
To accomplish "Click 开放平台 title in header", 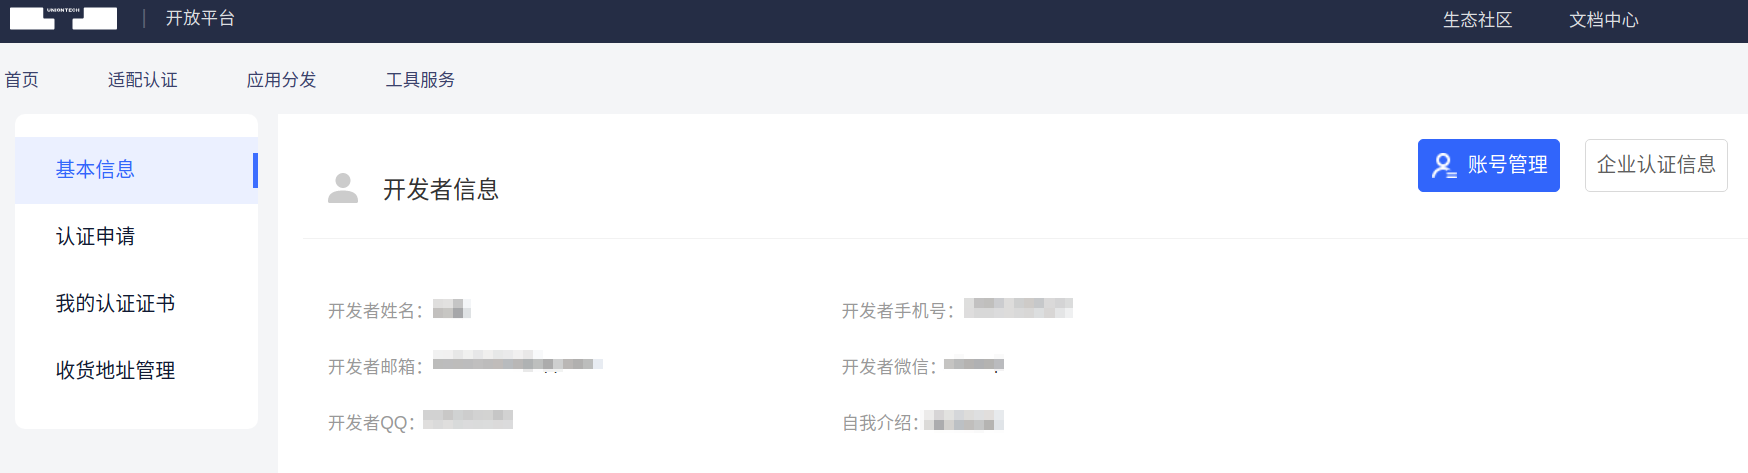I will (x=200, y=18).
